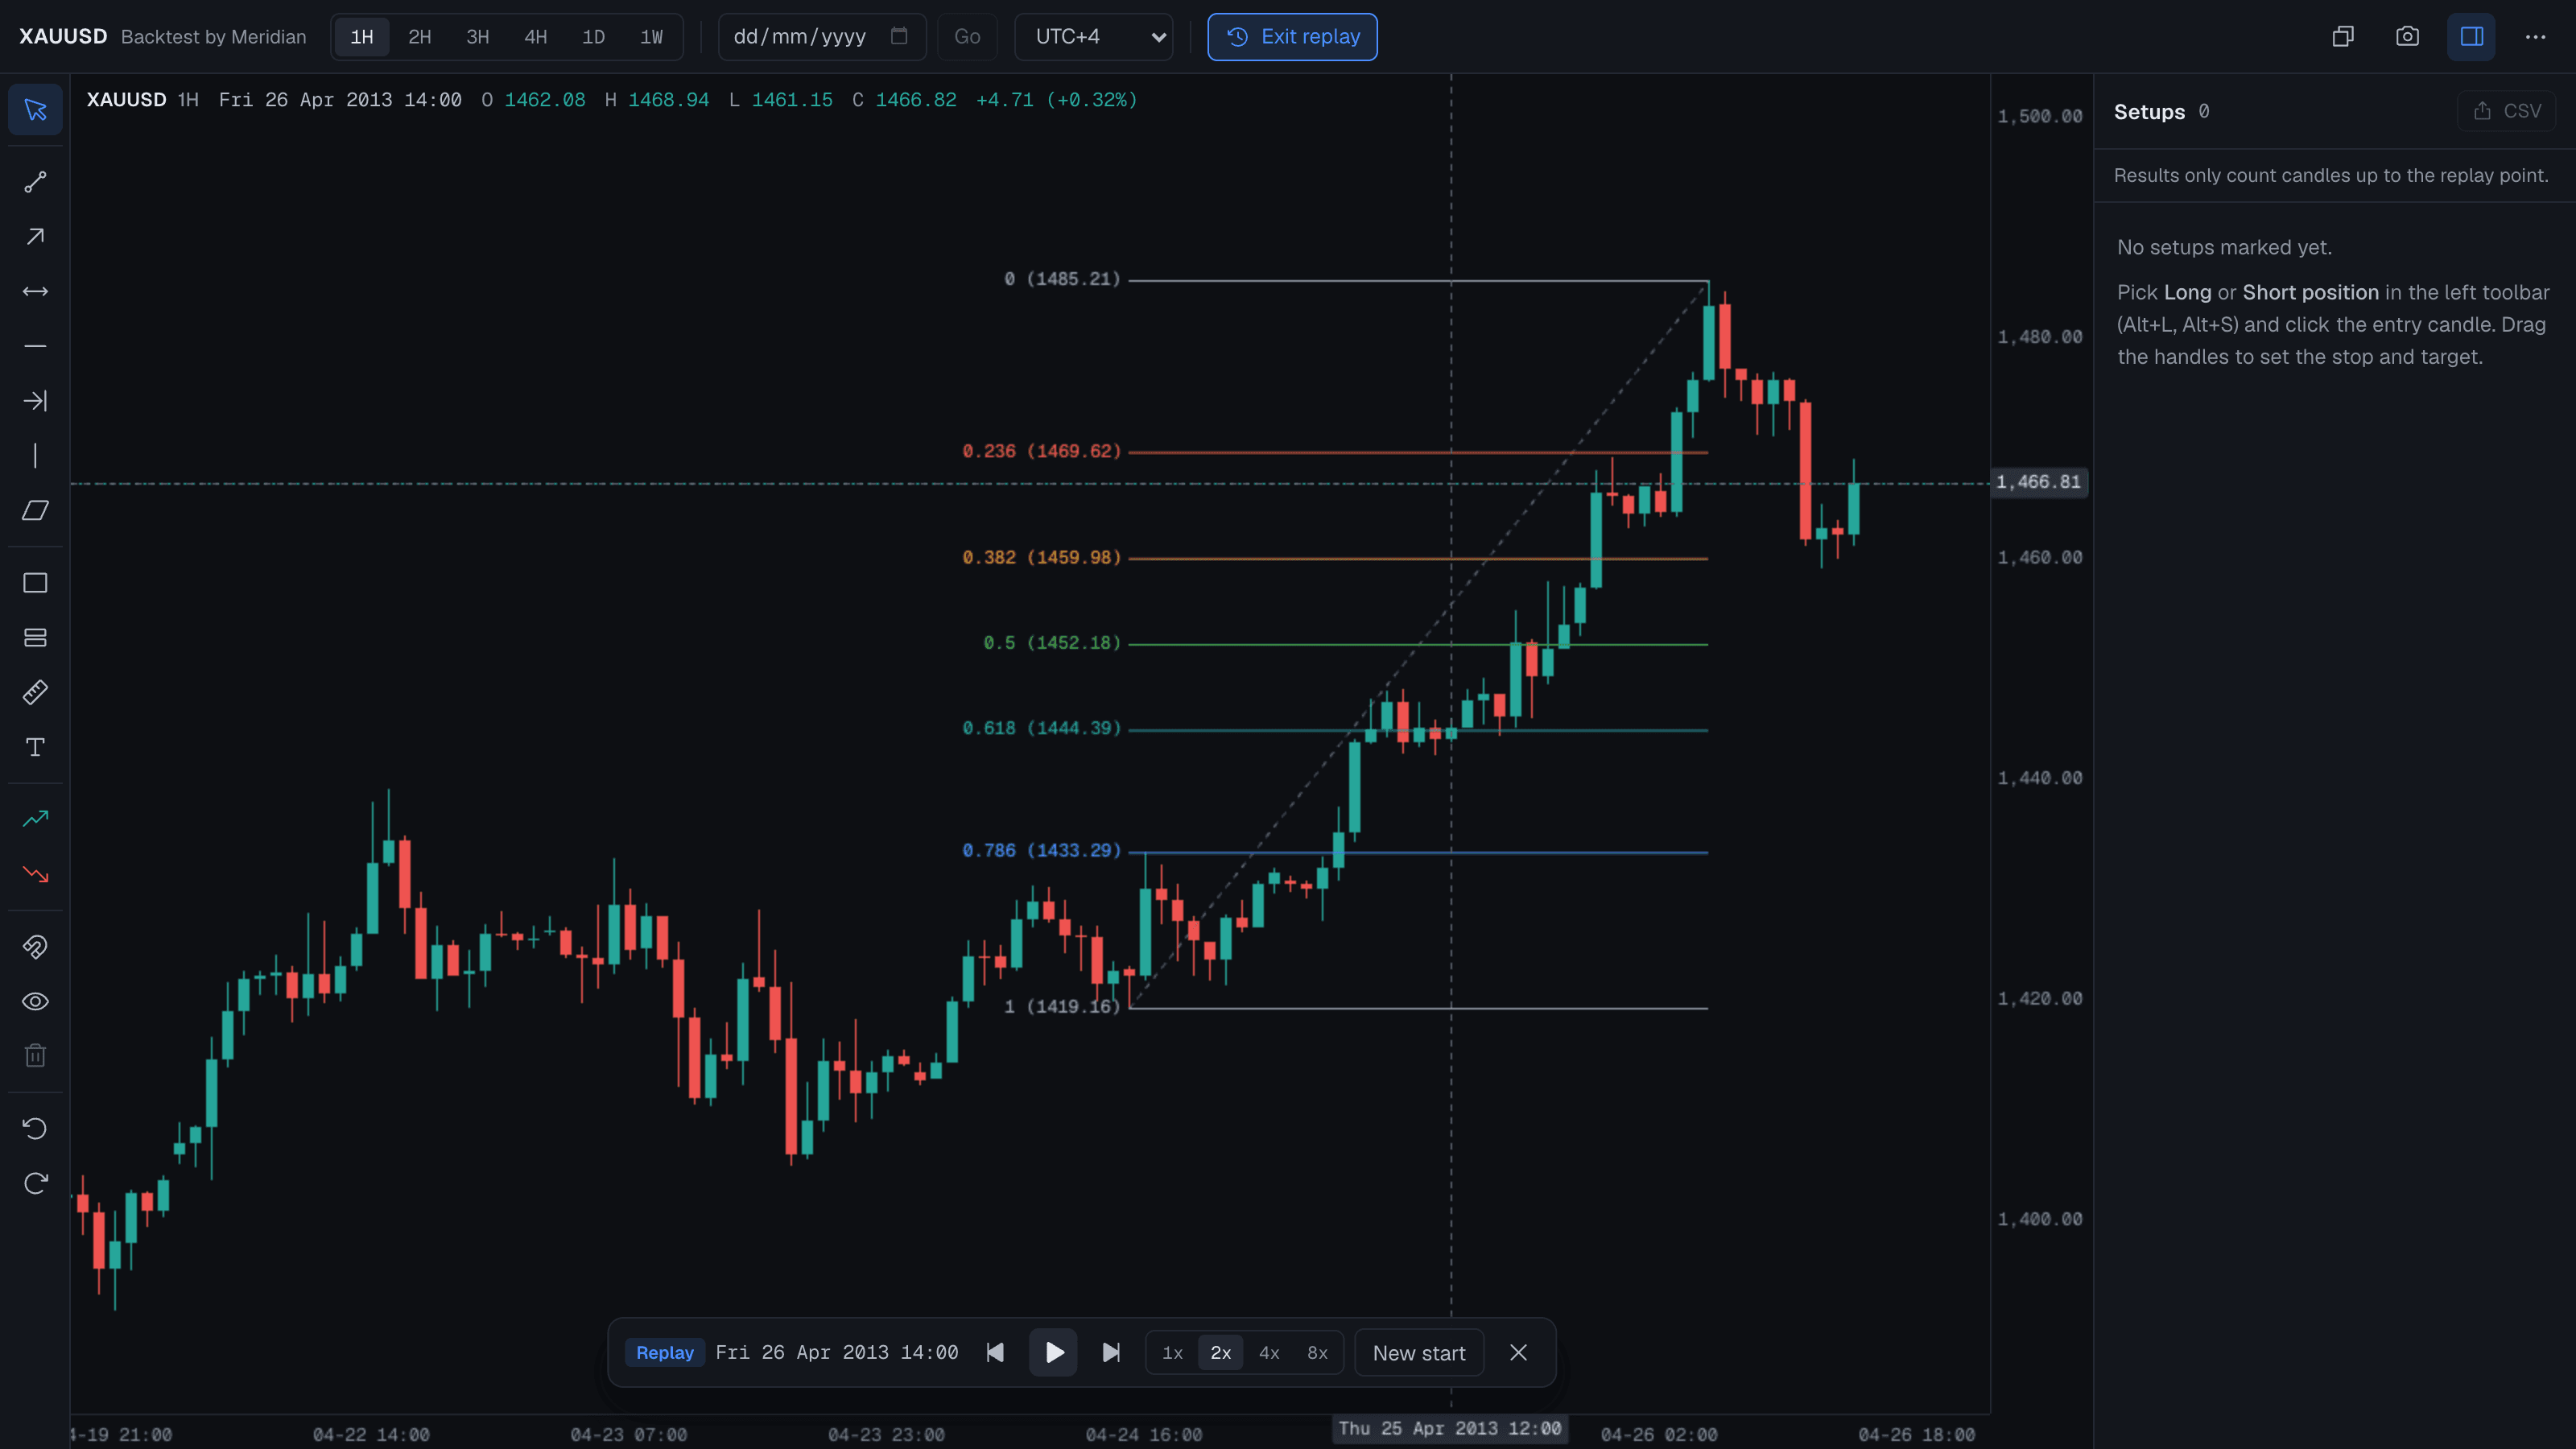Screen dimensions: 2576x1449
Task: Pick the green Long position tool
Action: pyautogui.click(x=35, y=819)
